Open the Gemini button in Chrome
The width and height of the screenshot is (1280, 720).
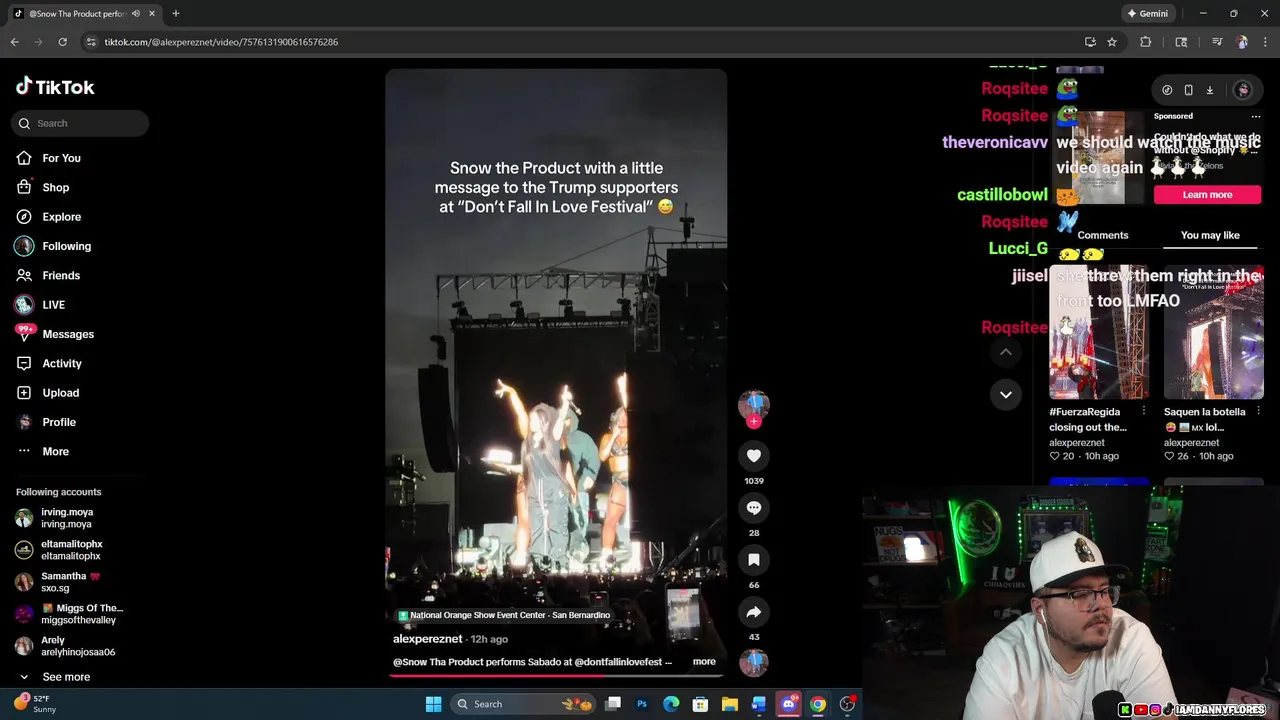[x=1147, y=14]
